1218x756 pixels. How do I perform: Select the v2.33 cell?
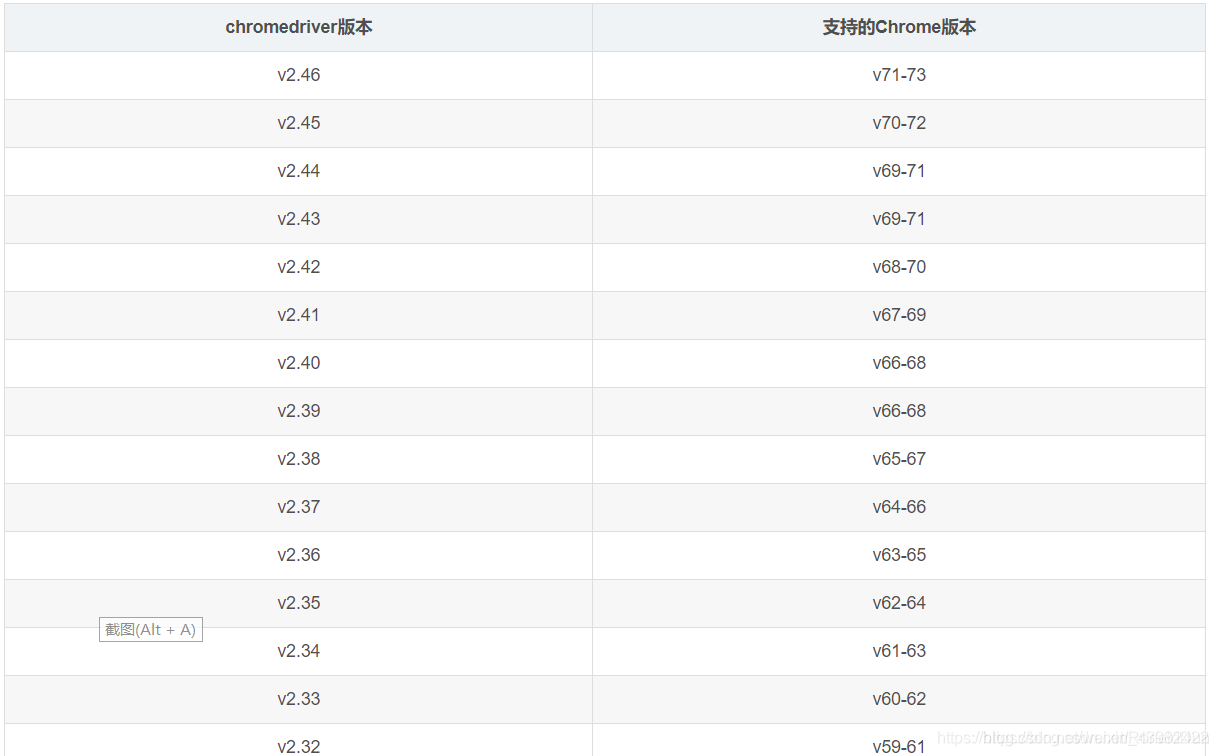[299, 699]
